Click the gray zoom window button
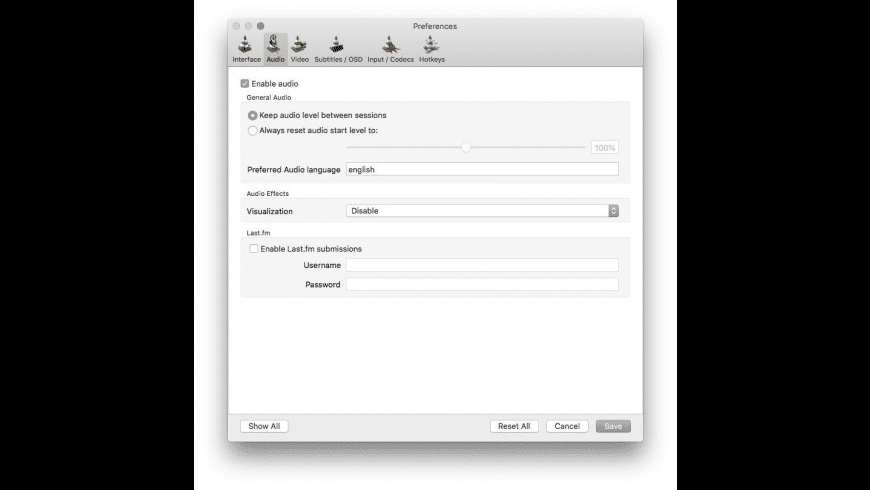Screen dimensions: 870x490 pos(260,26)
